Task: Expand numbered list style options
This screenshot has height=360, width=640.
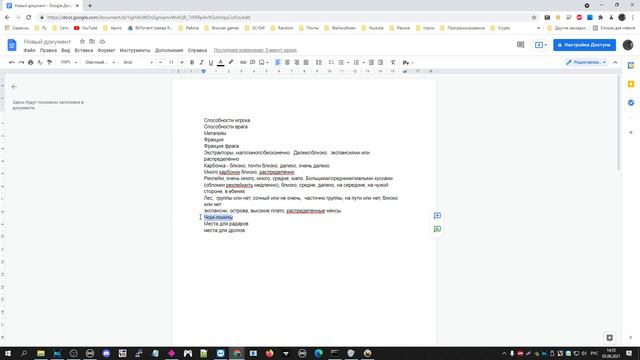Action: 363,62
